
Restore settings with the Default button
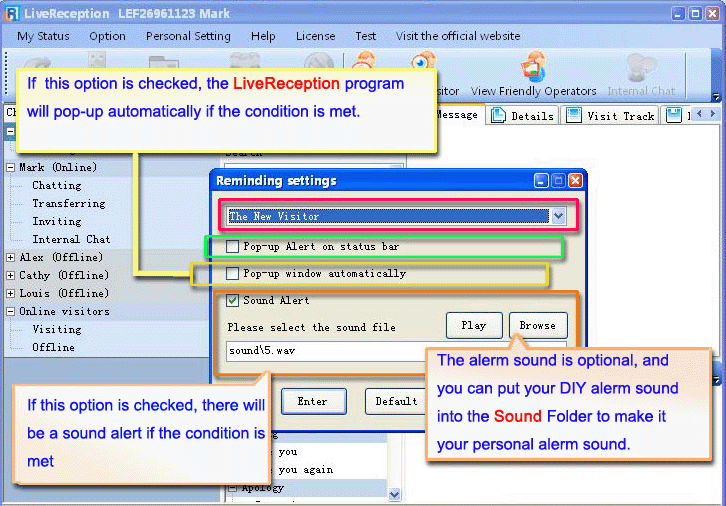(396, 401)
